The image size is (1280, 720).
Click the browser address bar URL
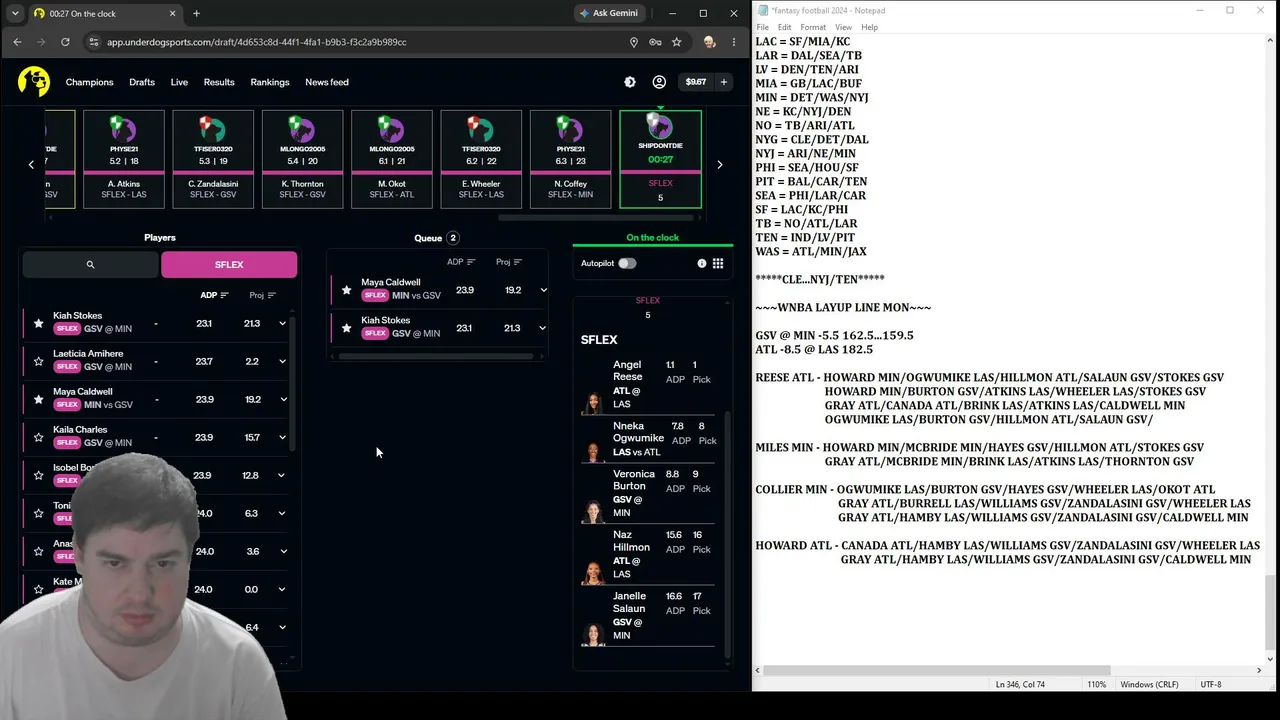(256, 42)
